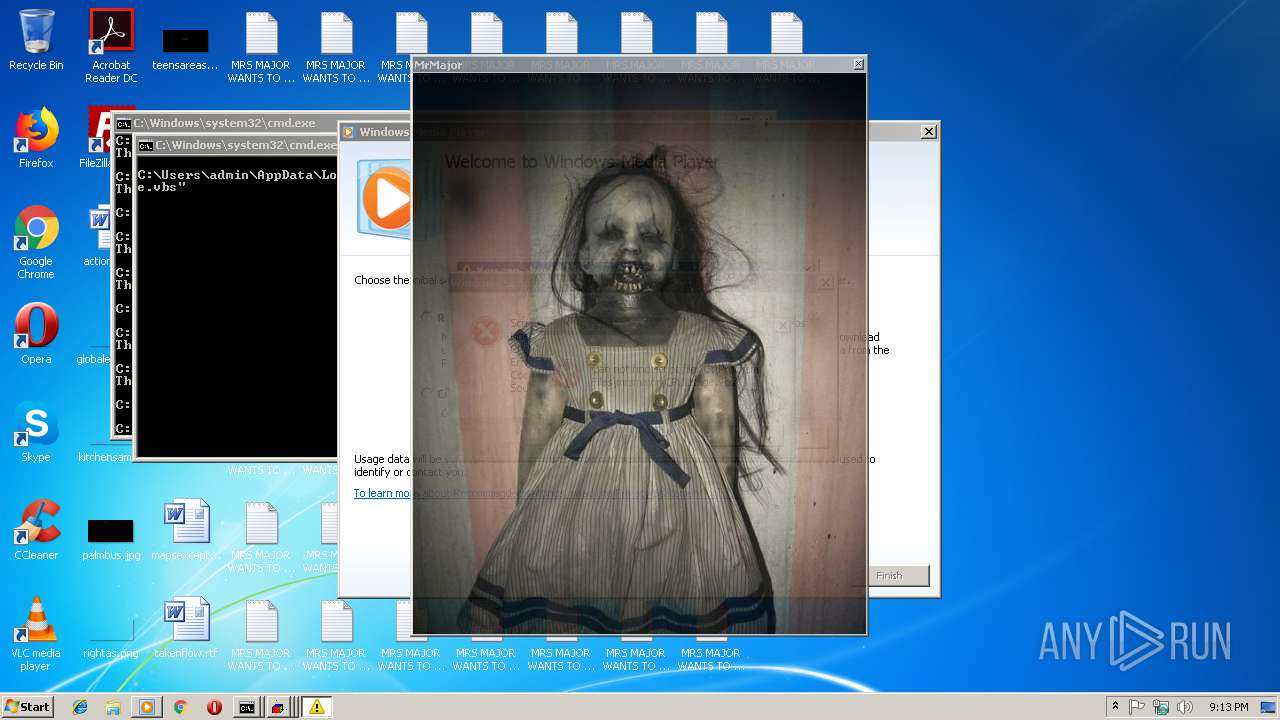The width and height of the screenshot is (1280, 720).
Task: Click the yellow warning taskbar button
Action: [x=316, y=707]
